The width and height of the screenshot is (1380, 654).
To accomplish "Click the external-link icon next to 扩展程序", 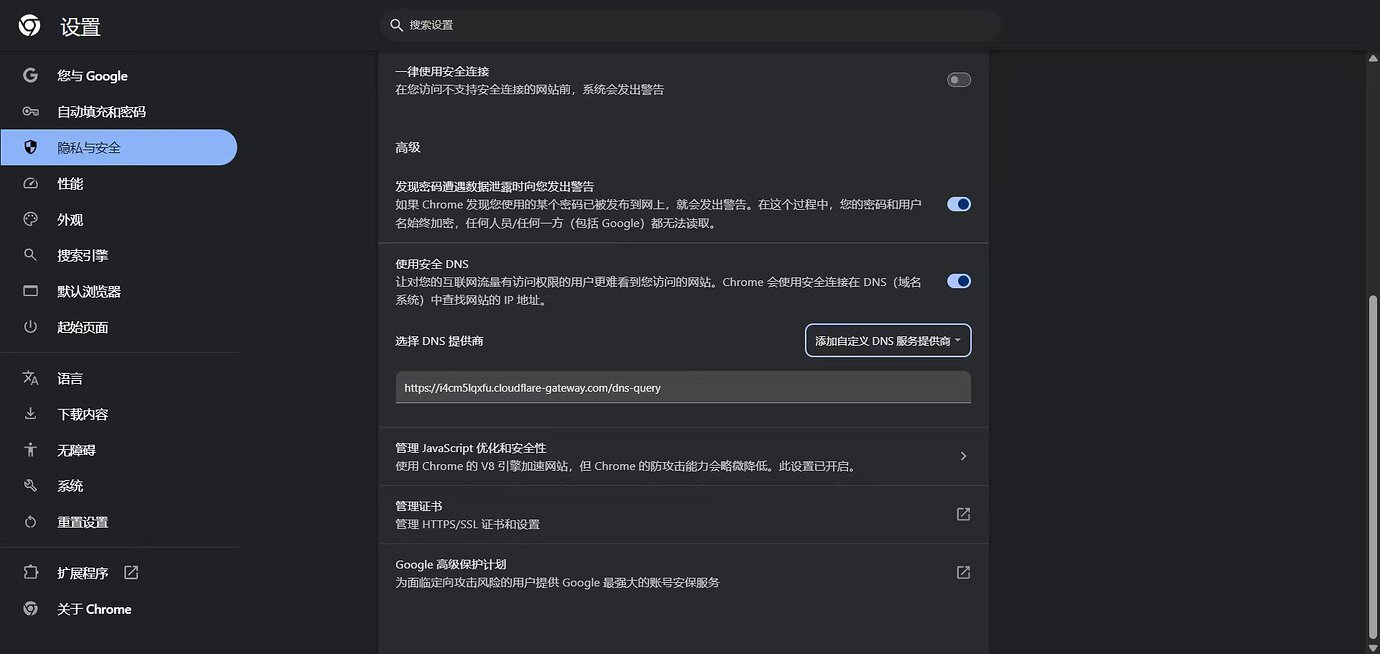I will (x=131, y=573).
